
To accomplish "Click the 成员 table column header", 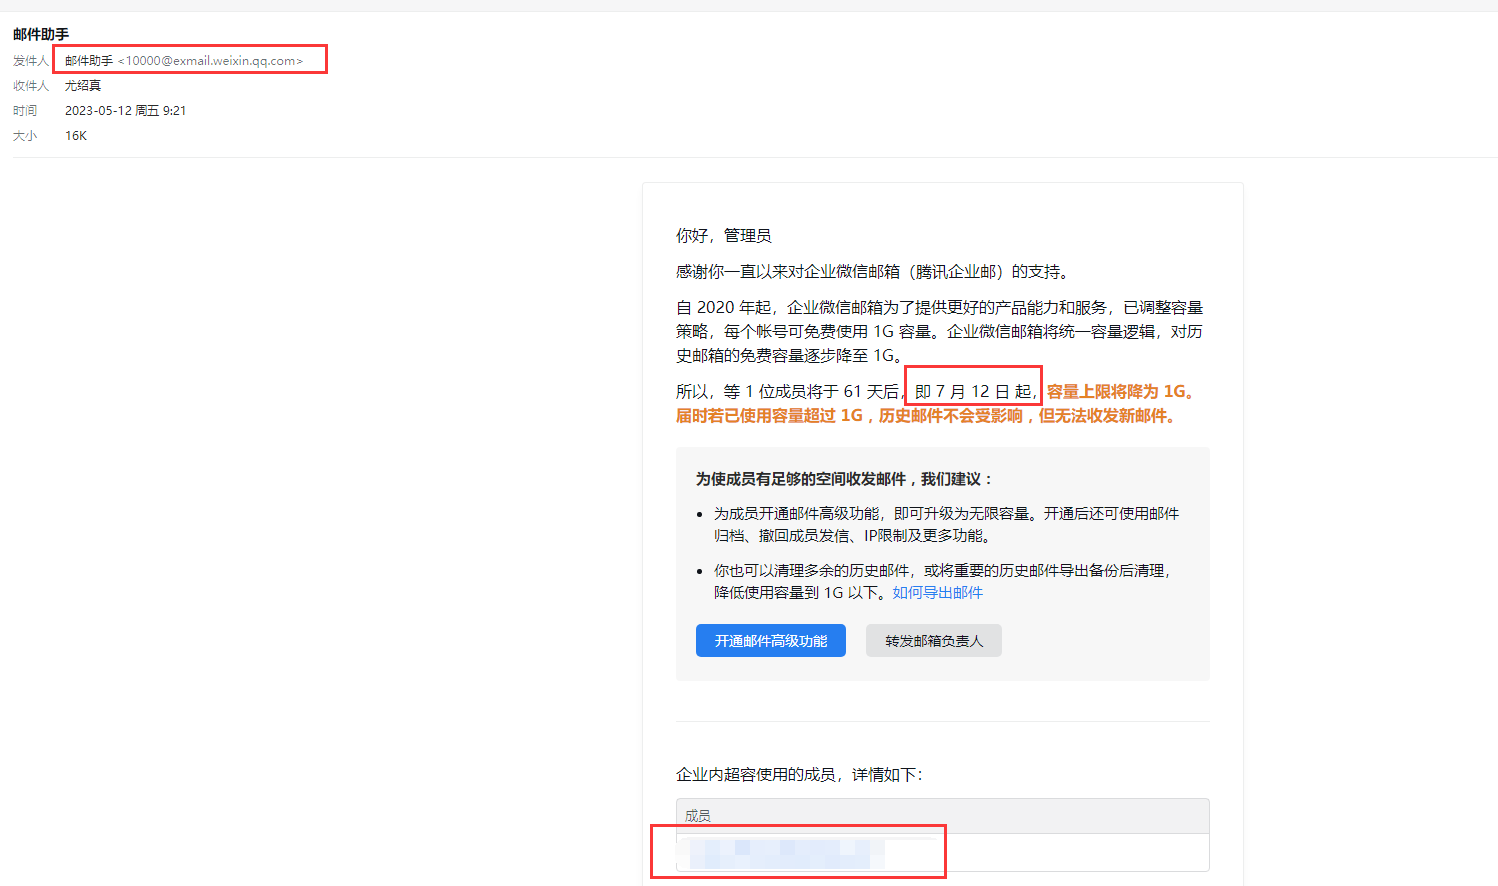I will click(698, 816).
